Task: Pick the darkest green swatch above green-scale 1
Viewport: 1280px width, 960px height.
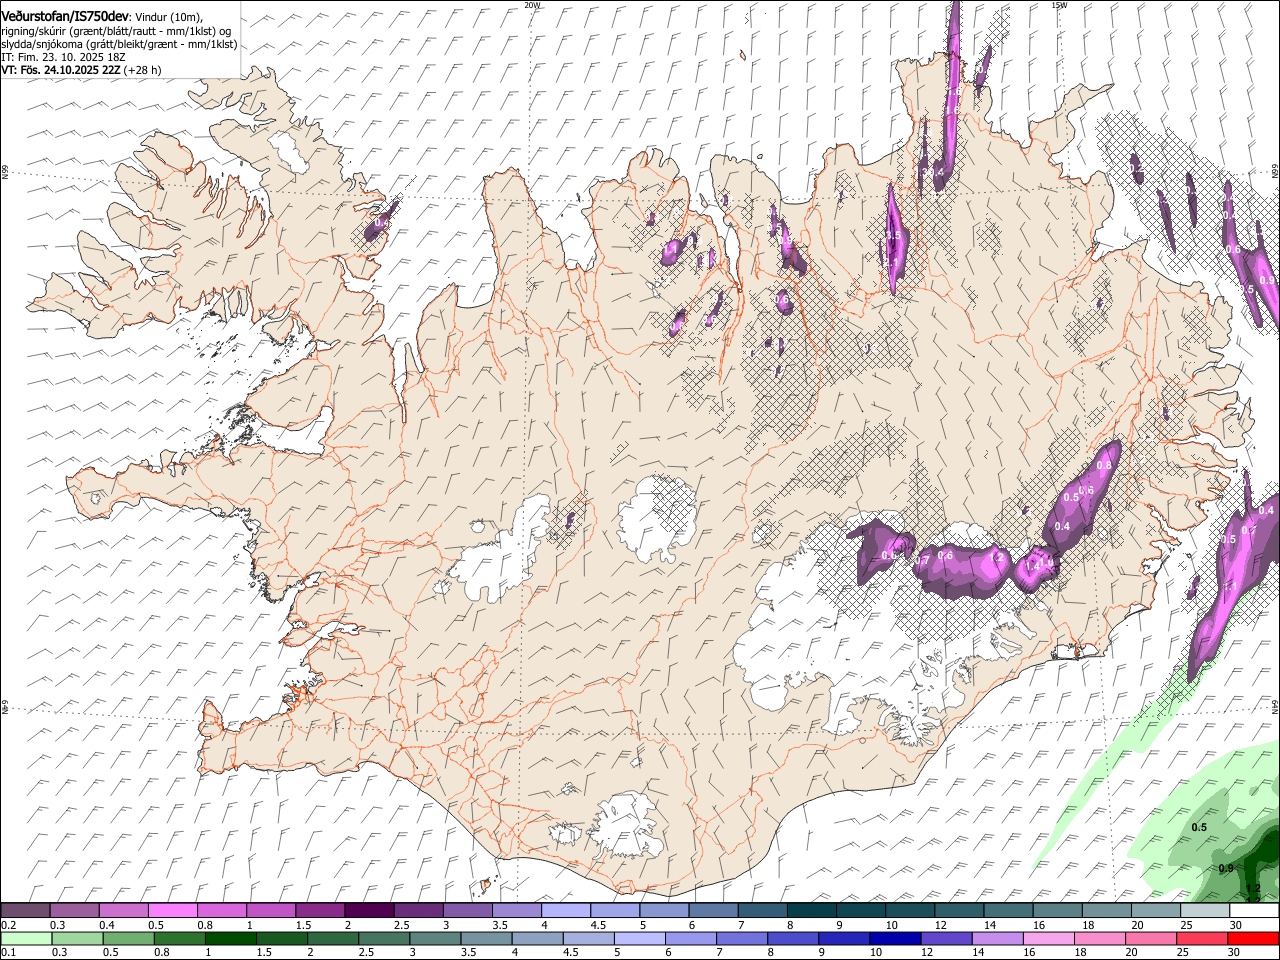Action: click(x=230, y=939)
